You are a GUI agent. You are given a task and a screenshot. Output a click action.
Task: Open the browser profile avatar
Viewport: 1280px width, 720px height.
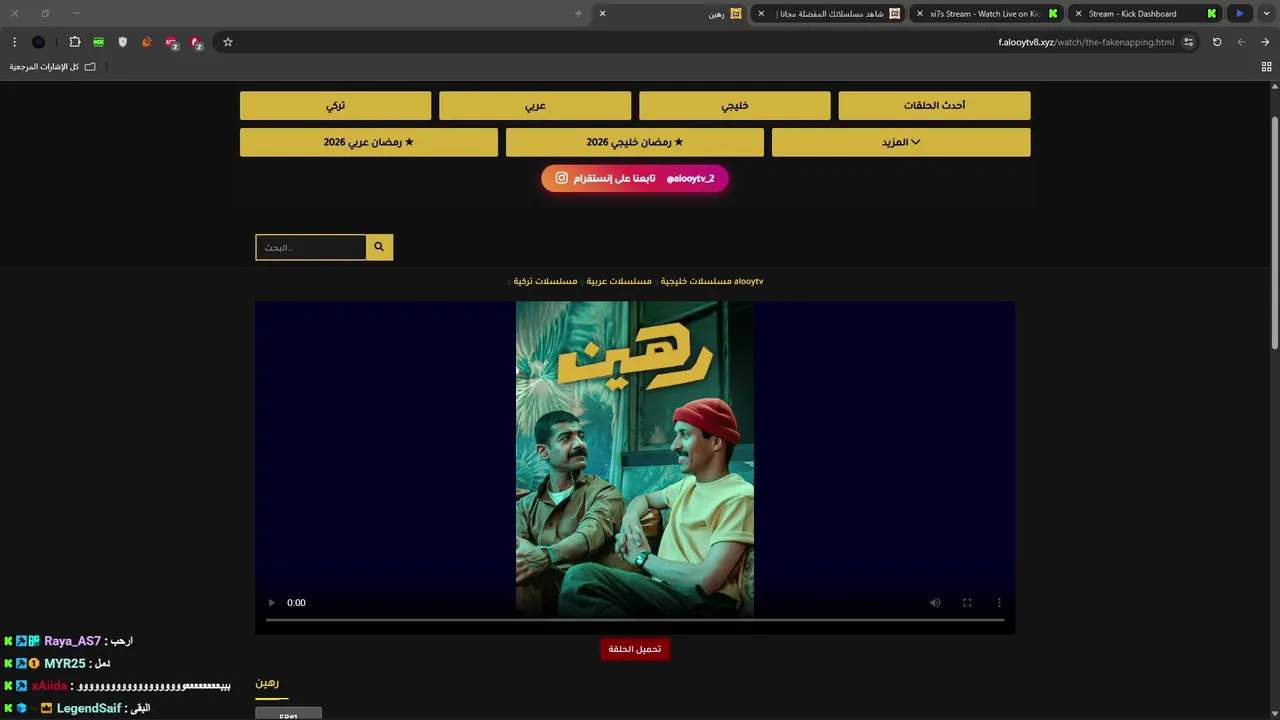38,42
